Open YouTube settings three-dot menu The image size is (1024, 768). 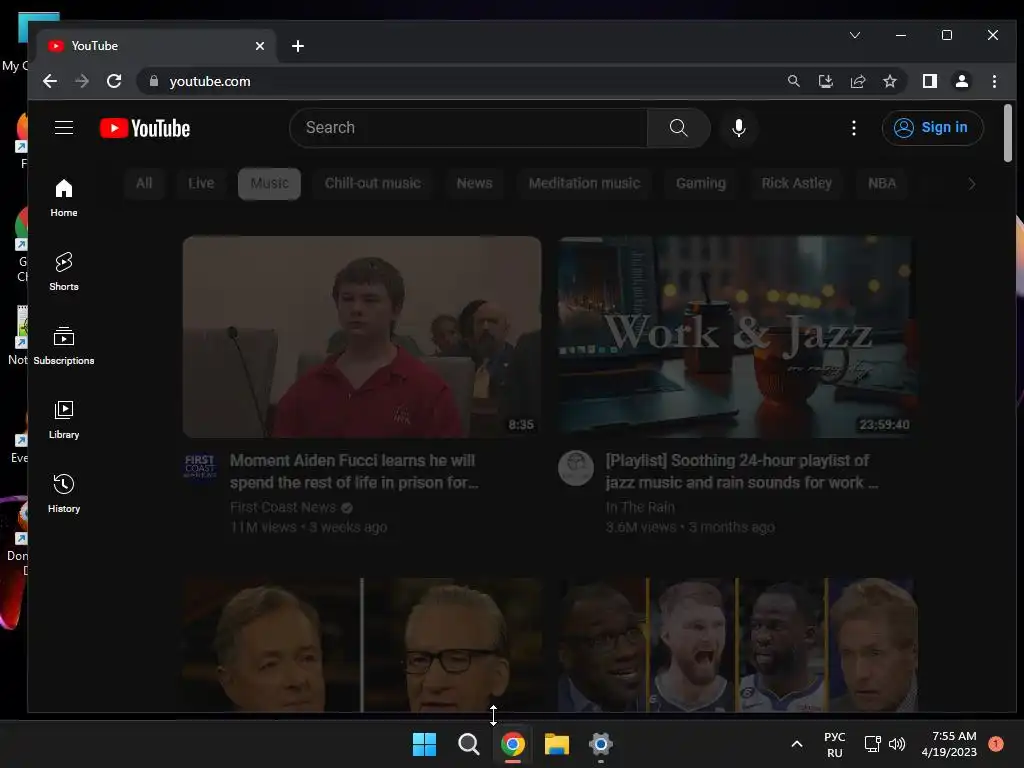pos(854,127)
